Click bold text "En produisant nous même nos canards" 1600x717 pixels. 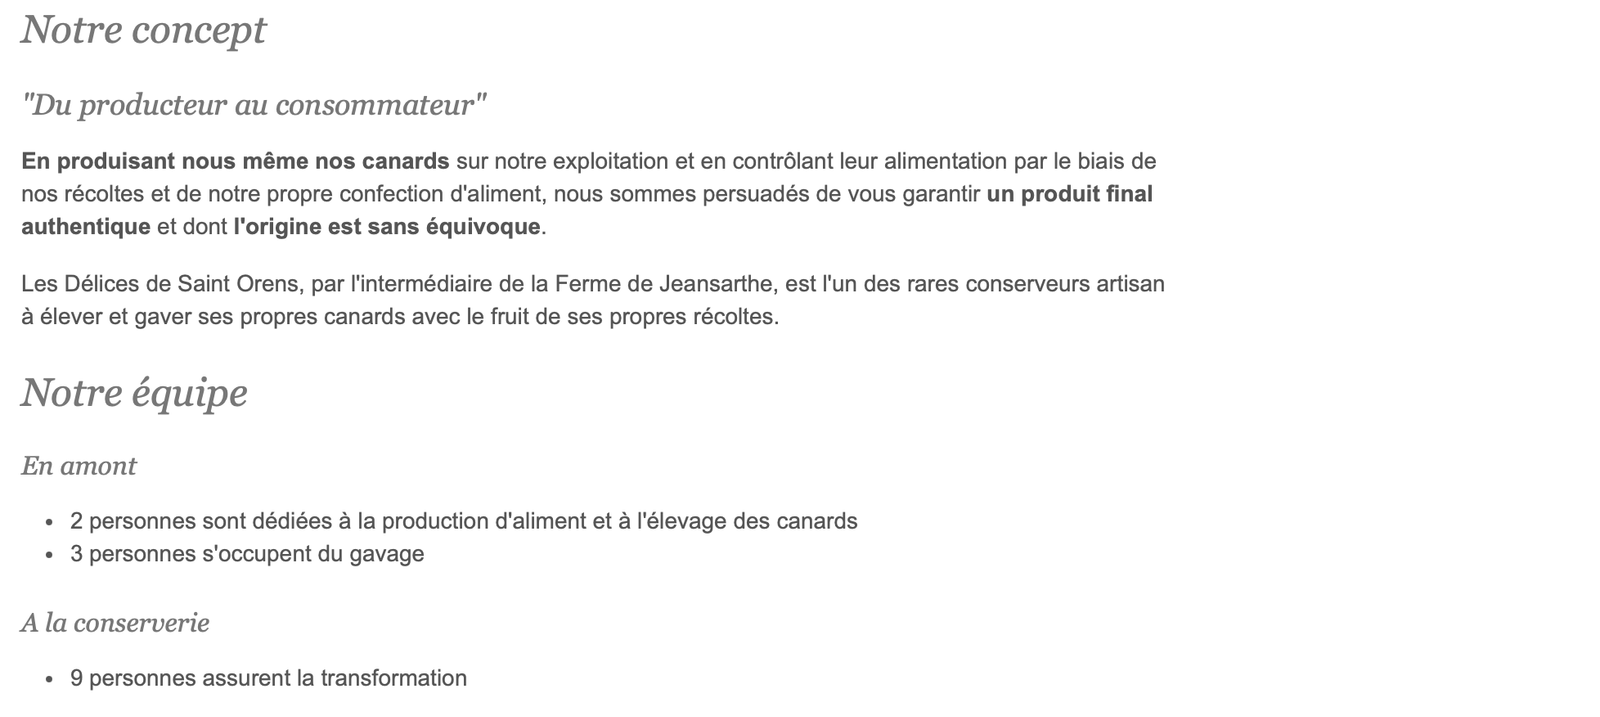(x=235, y=161)
